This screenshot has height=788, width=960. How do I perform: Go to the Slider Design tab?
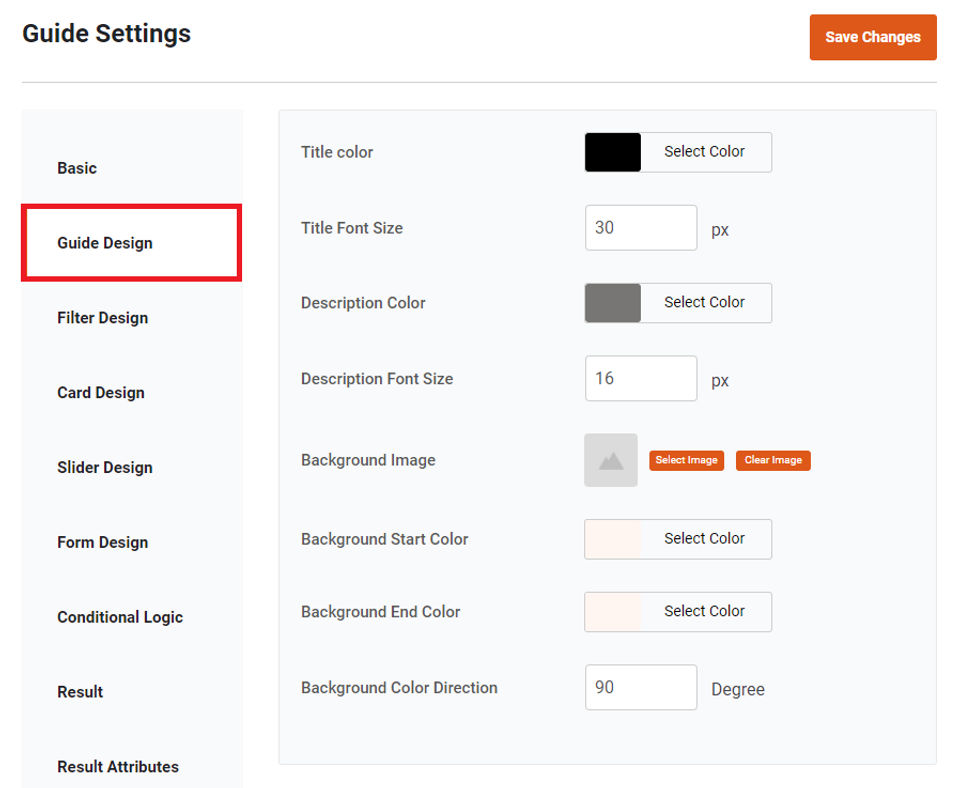click(x=105, y=467)
